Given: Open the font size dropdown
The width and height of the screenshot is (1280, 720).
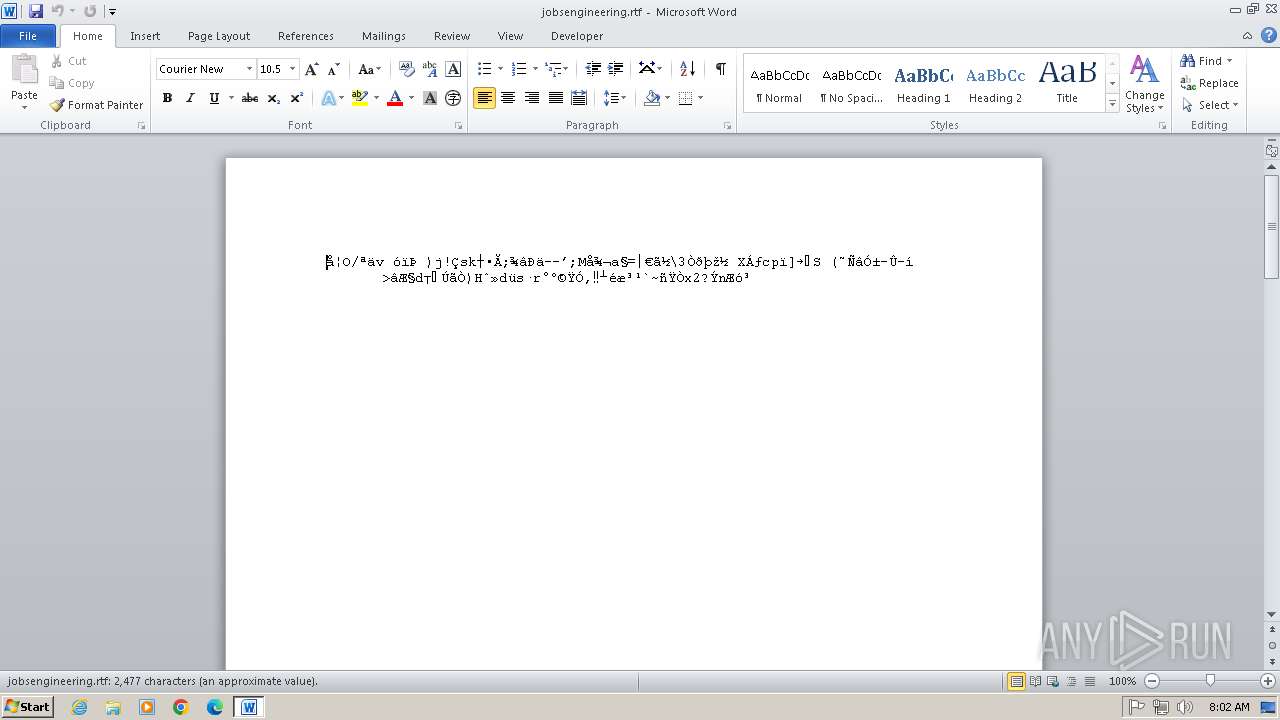Looking at the screenshot, I should coord(292,69).
